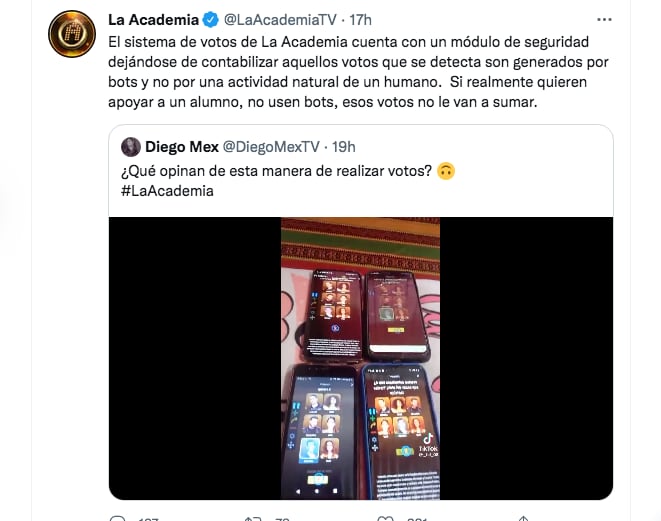The height and width of the screenshot is (521, 661).
Task: Click the retweet arrows icon
Action: click(x=253, y=518)
